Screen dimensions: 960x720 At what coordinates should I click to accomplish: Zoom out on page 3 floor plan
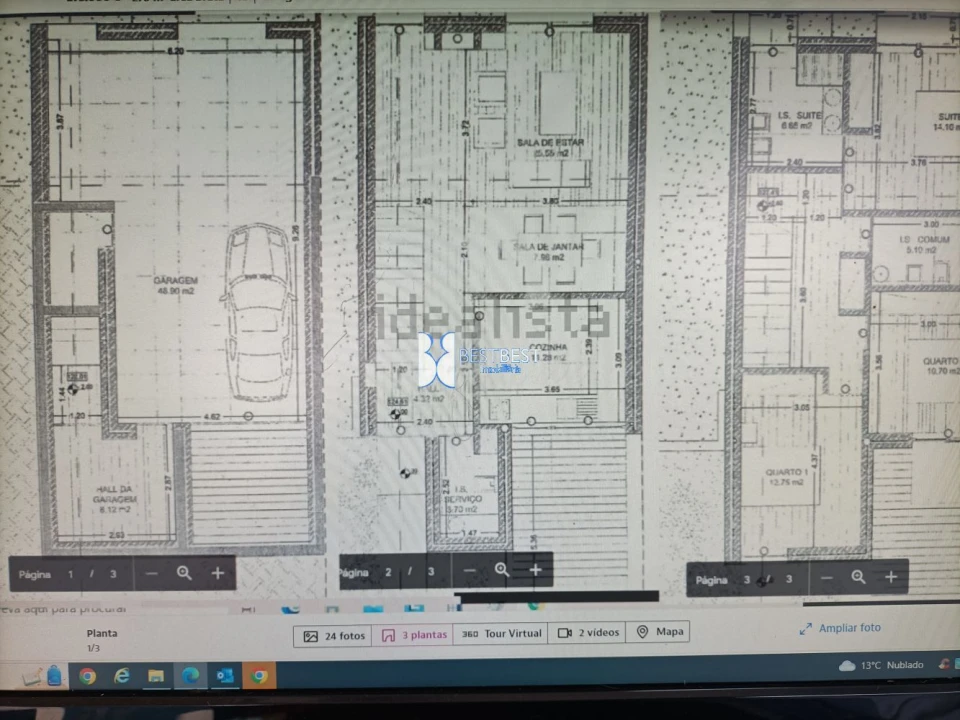tap(826, 577)
